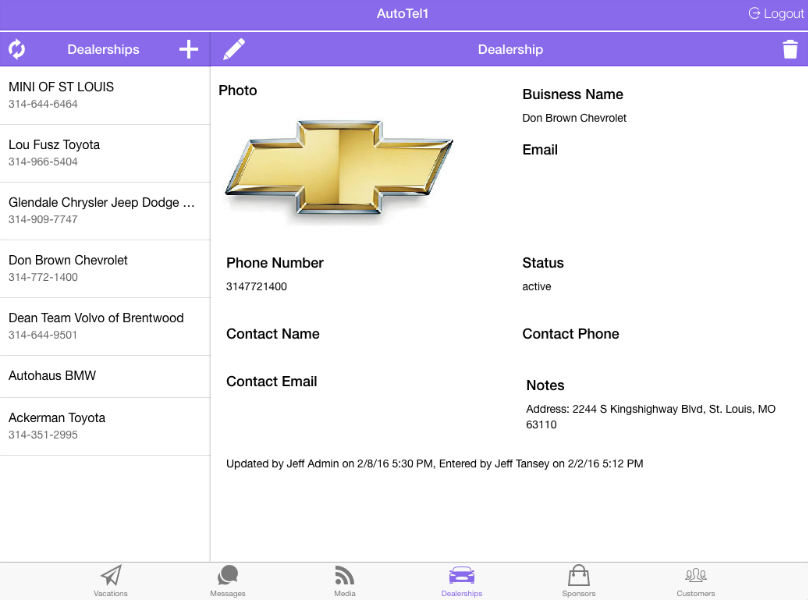
Task: Select Don Brown Chevrolet list row
Action: [105, 269]
